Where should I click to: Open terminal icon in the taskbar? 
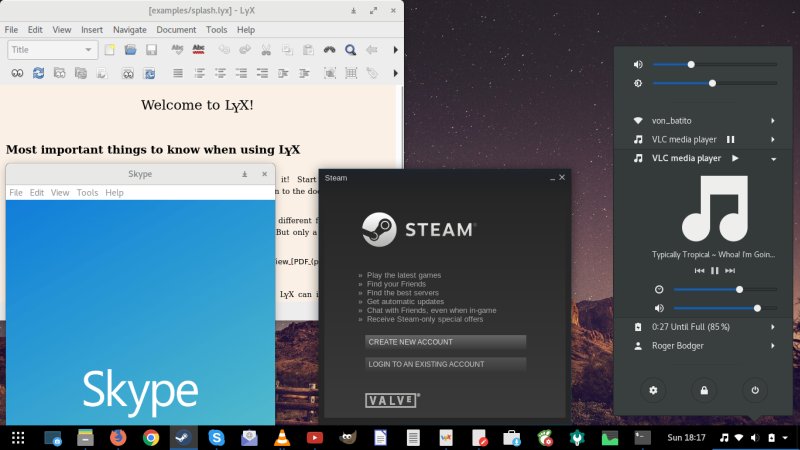(642, 438)
